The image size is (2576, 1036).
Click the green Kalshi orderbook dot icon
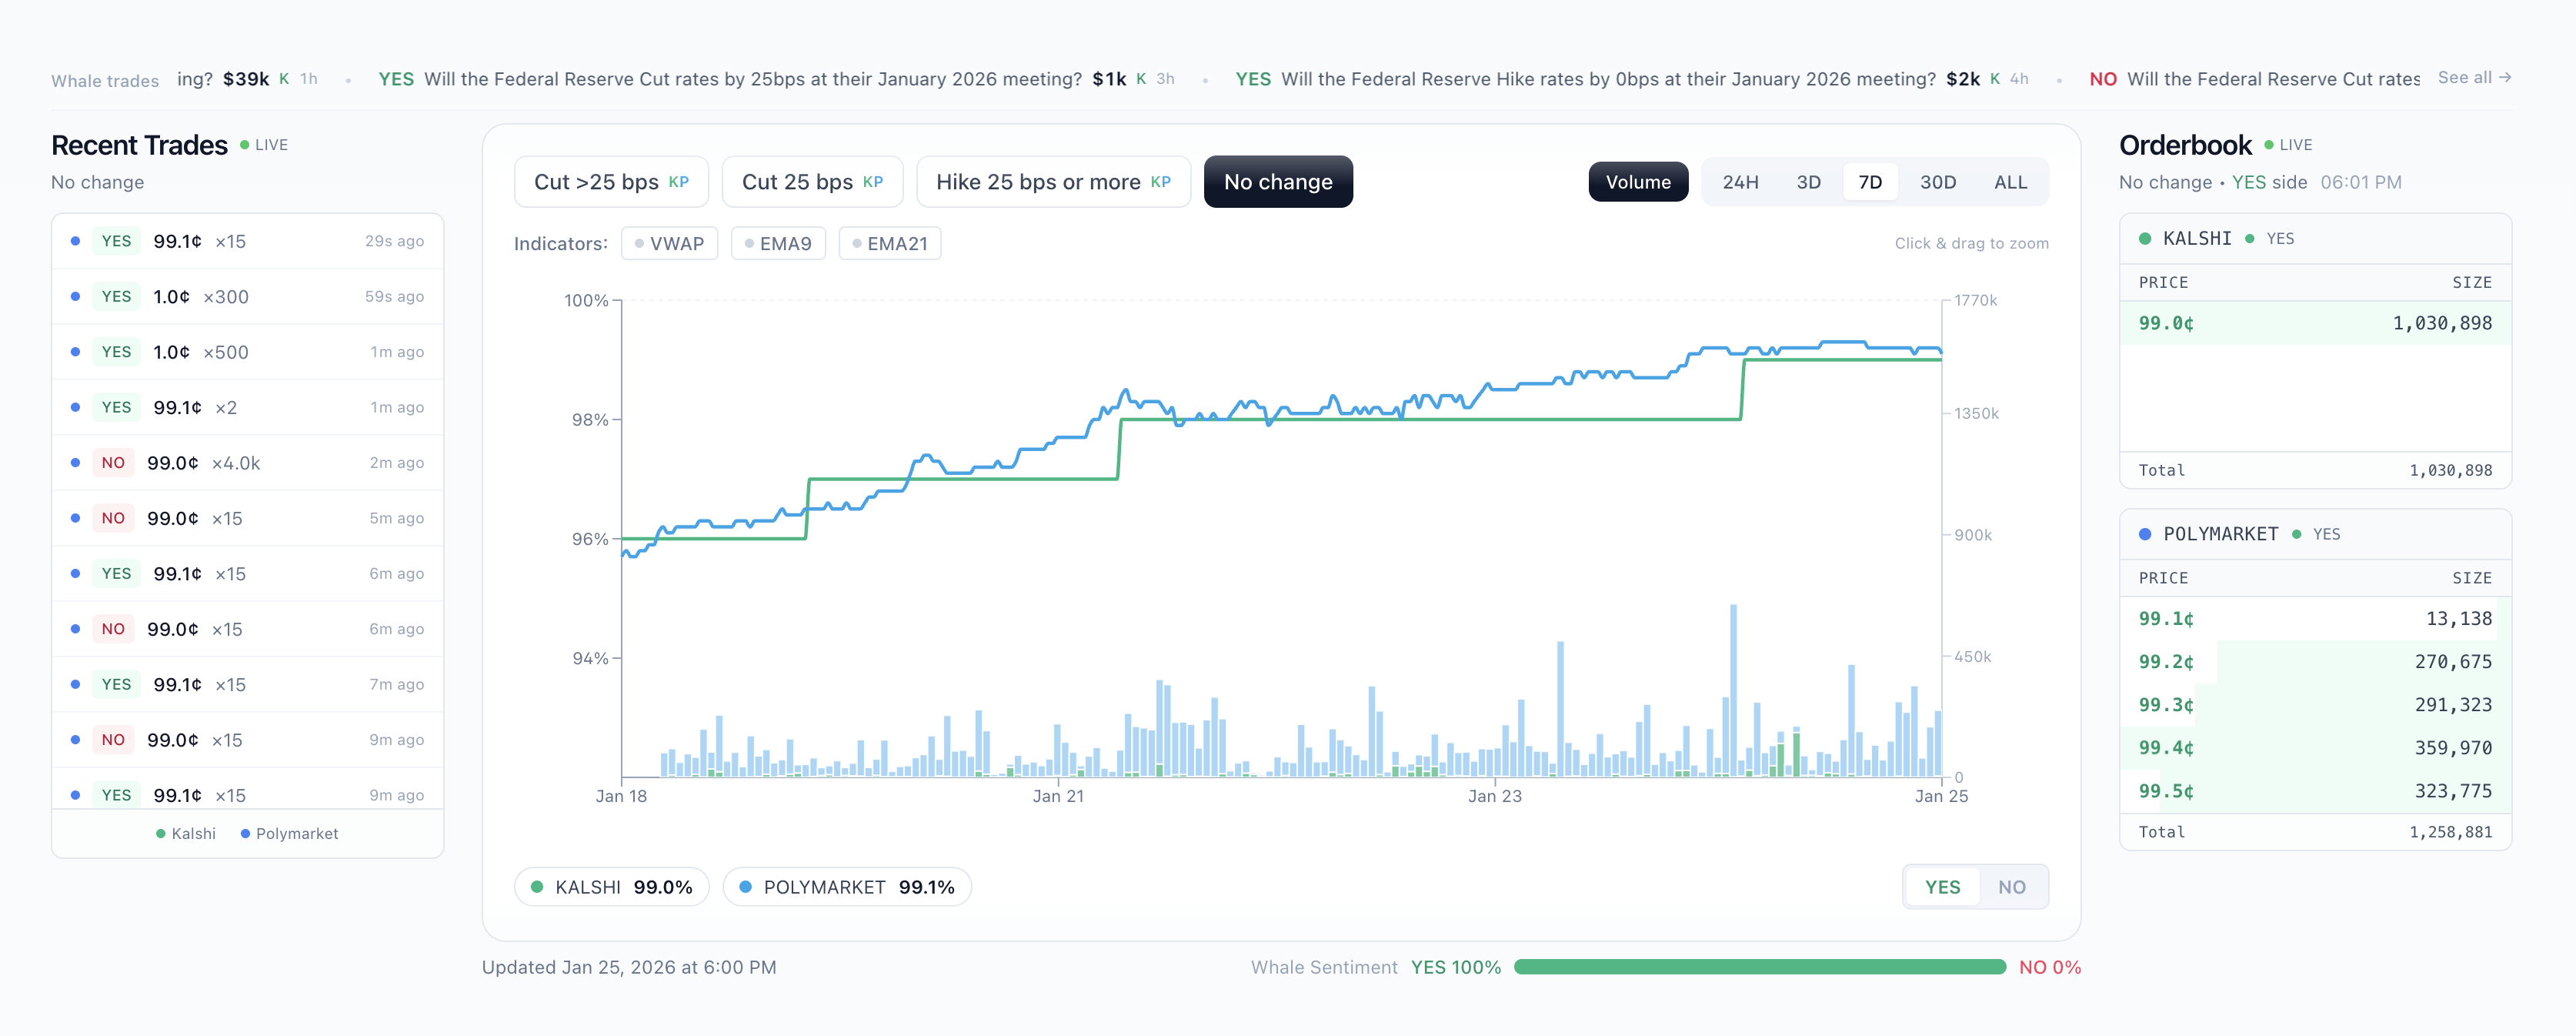click(x=2144, y=238)
